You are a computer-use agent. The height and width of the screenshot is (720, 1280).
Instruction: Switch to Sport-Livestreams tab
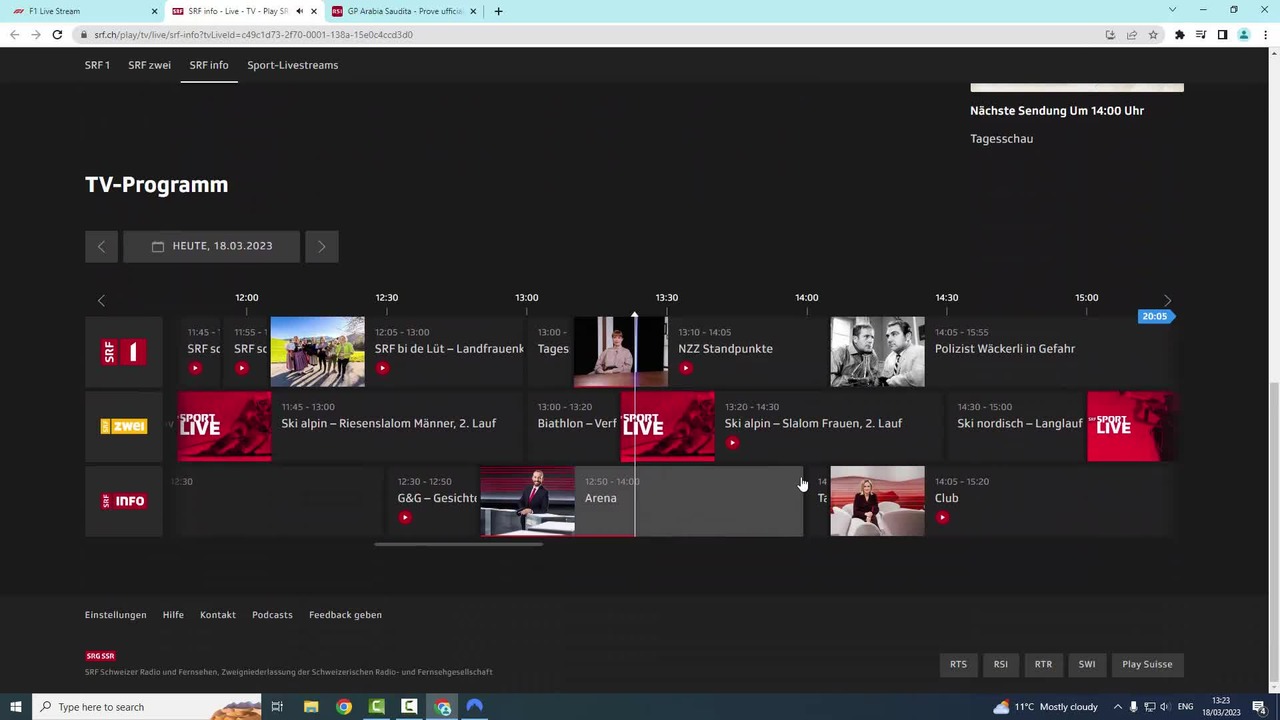click(293, 65)
